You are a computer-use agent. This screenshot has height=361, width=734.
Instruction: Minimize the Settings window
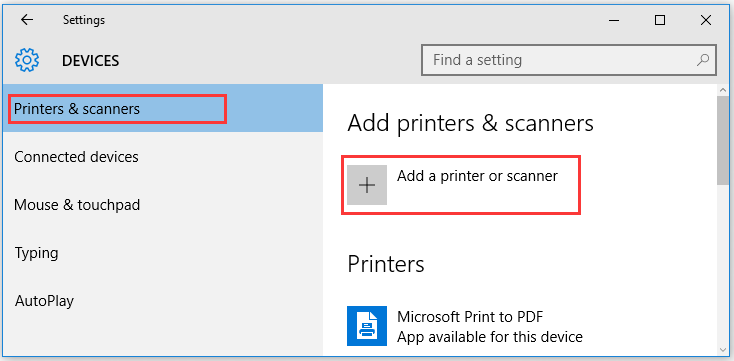[x=614, y=20]
